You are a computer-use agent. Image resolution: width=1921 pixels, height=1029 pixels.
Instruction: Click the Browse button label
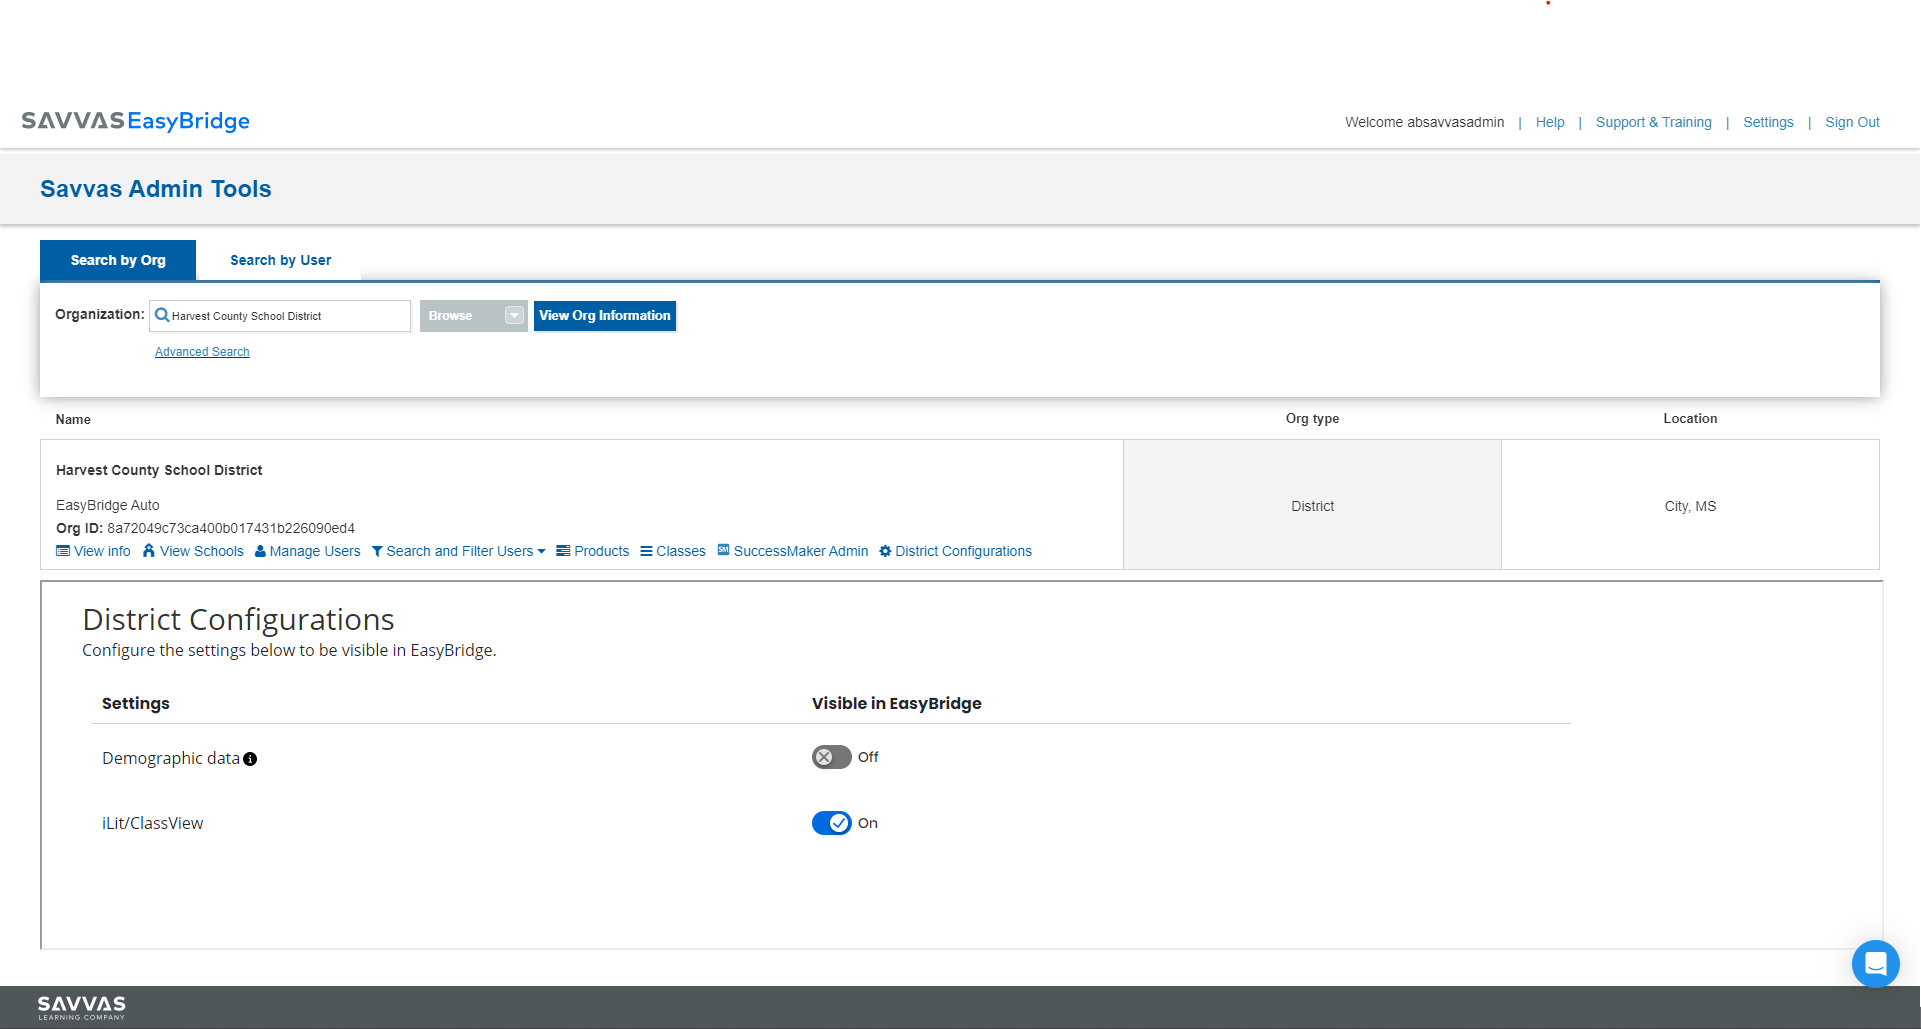450,315
